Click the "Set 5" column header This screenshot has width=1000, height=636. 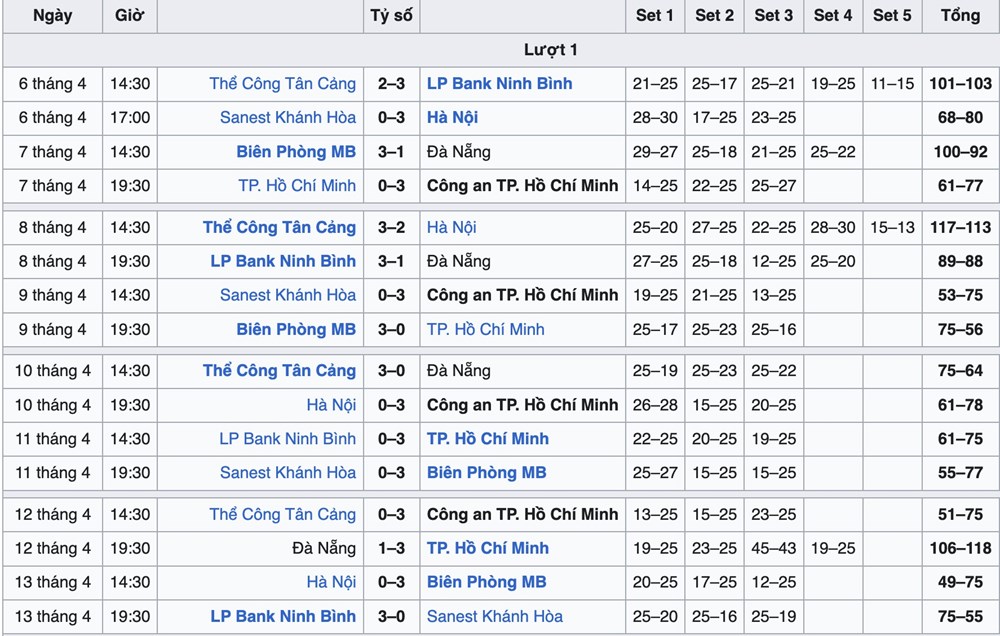892,16
